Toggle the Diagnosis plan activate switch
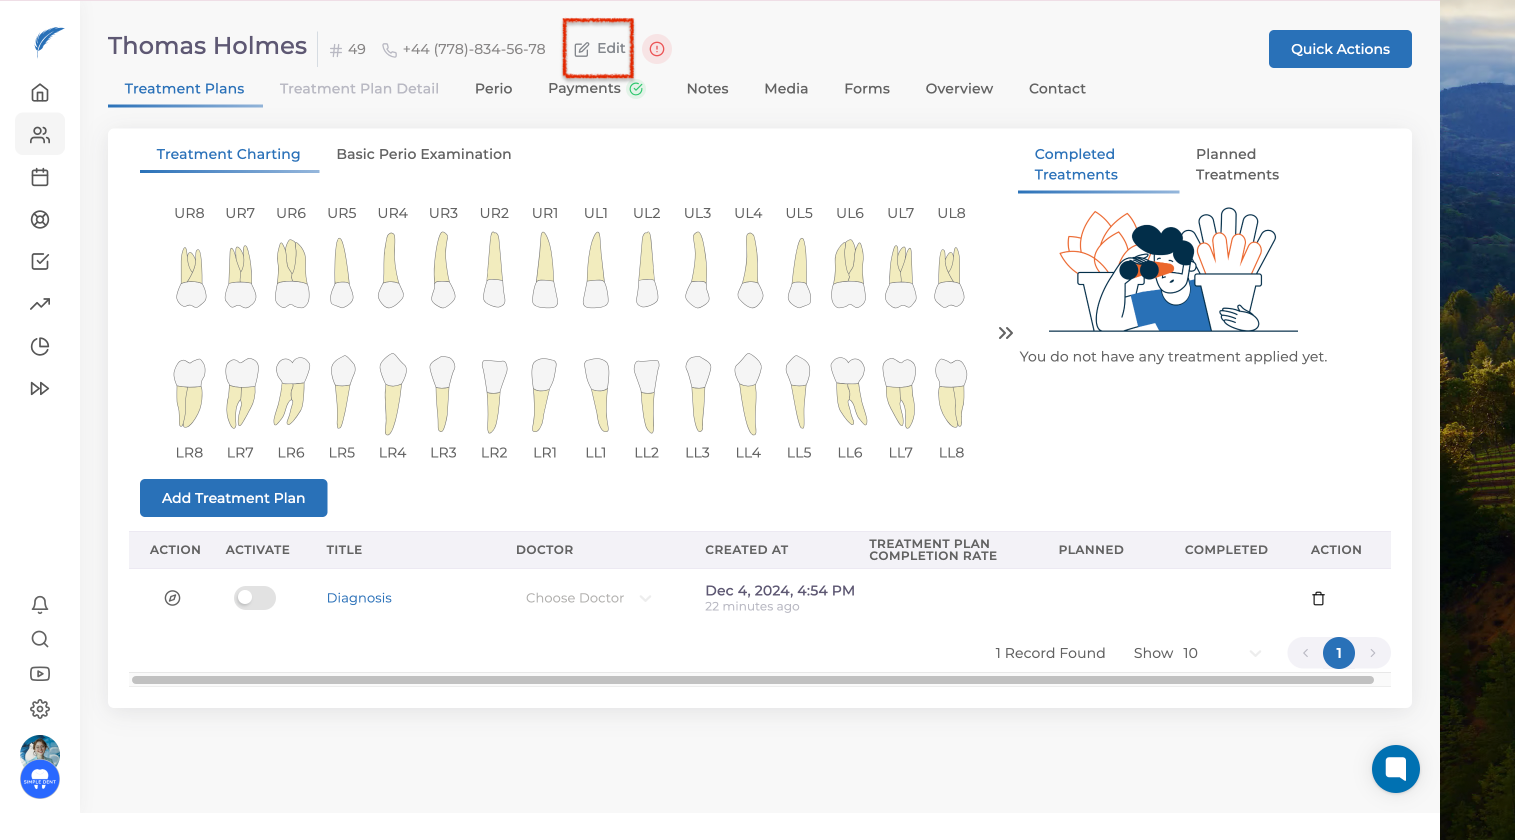 click(255, 598)
